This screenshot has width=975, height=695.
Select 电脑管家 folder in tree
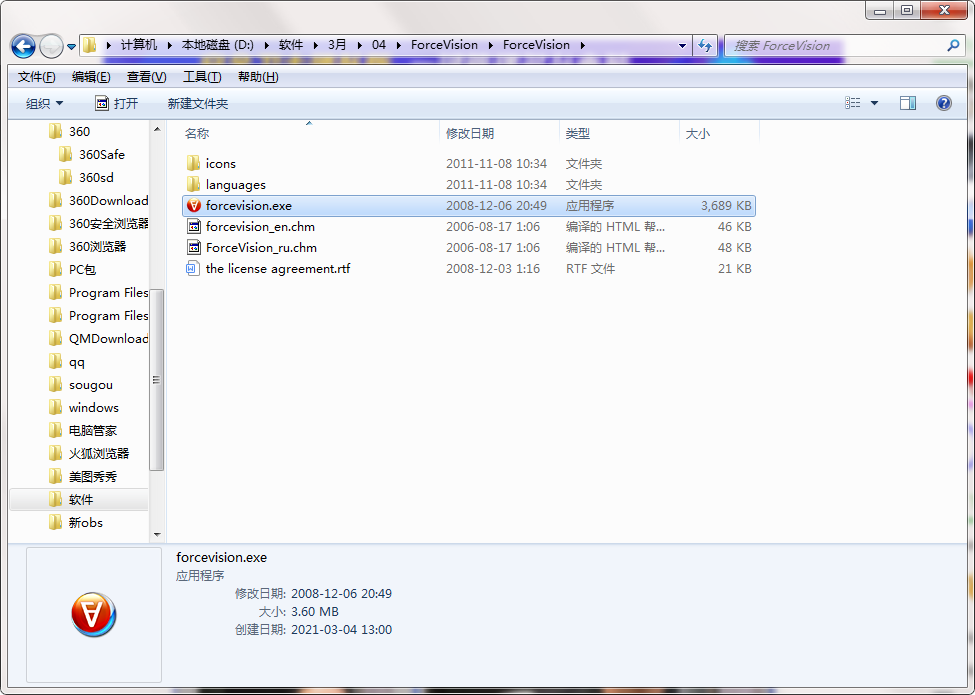pyautogui.click(x=82, y=431)
